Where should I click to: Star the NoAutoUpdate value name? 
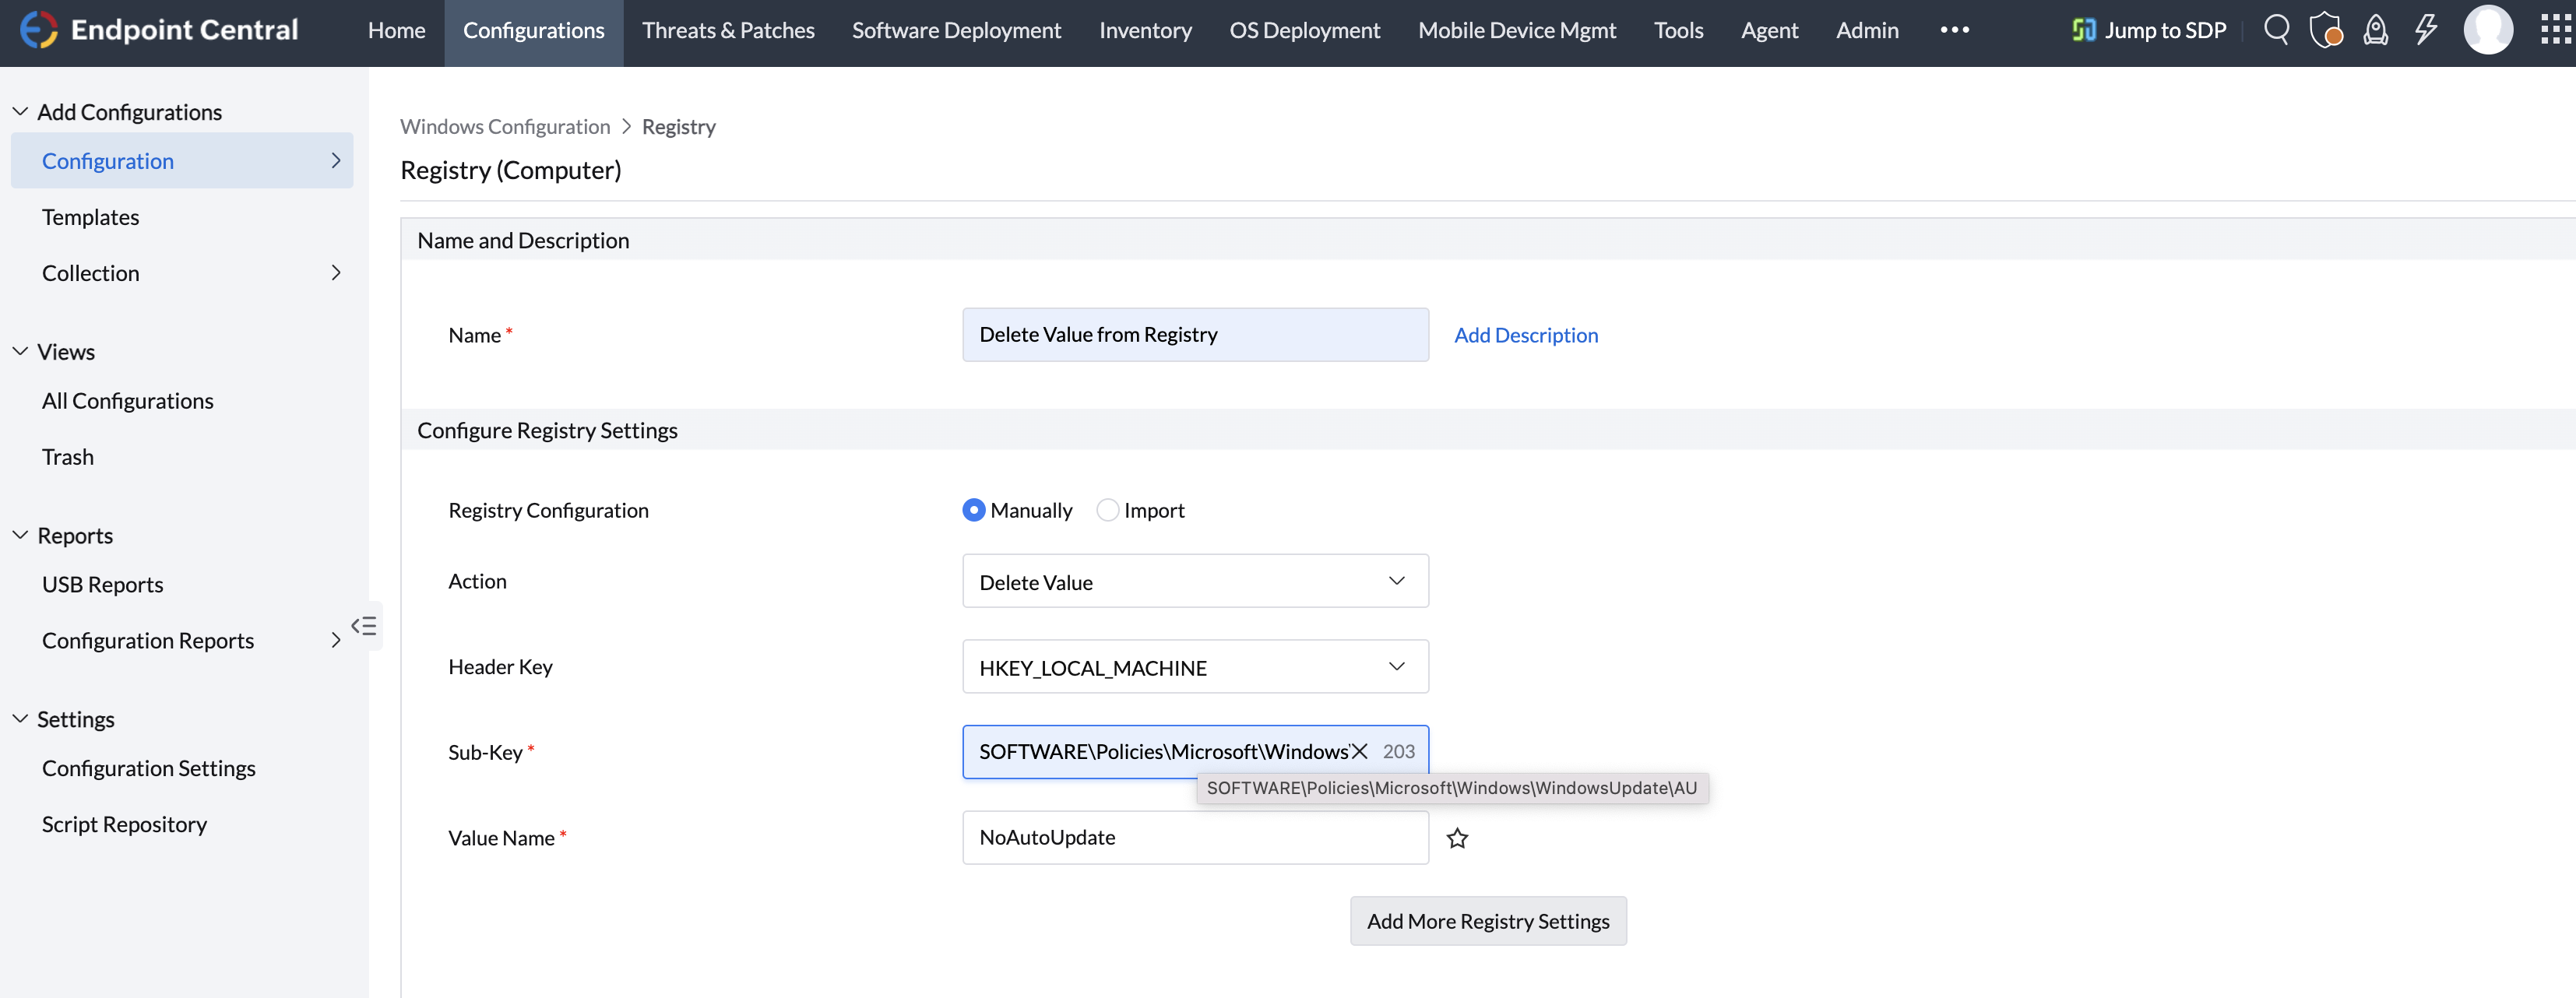[1457, 838]
